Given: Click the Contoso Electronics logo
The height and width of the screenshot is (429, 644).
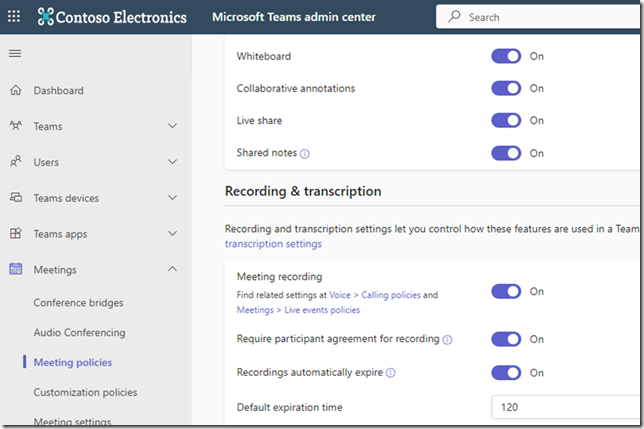Looking at the screenshot, I should 112,17.
